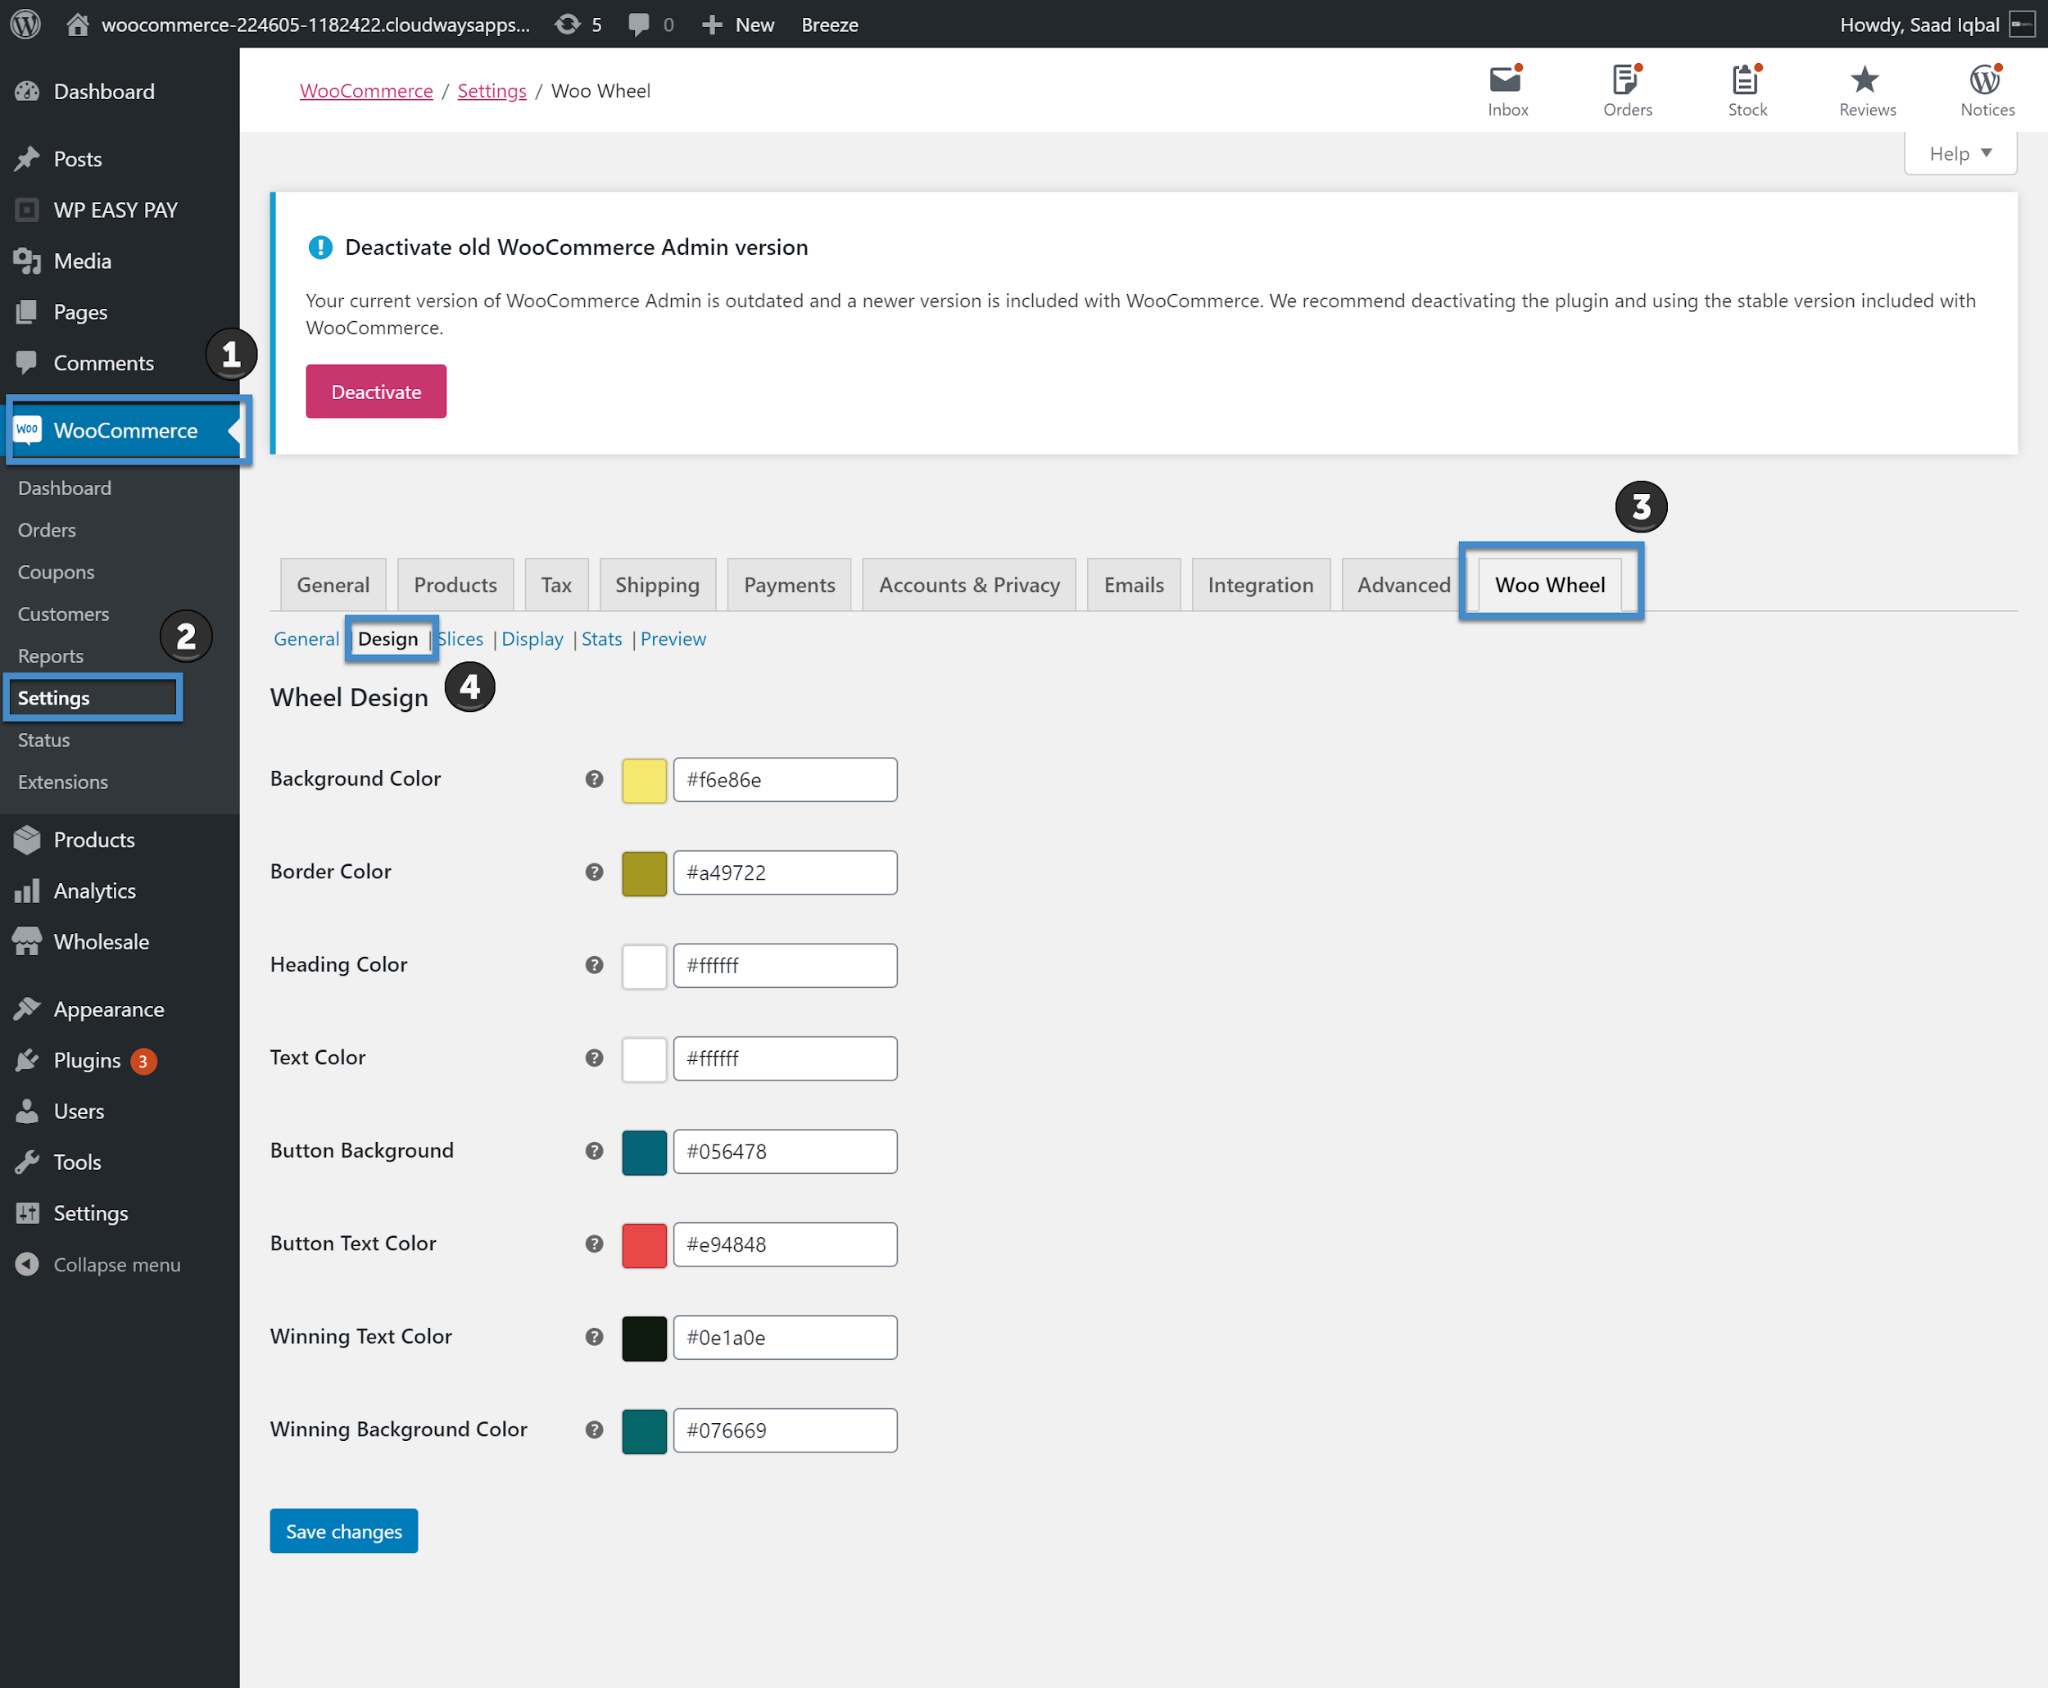The image size is (2048, 1688).
Task: Open the Emails settings tab
Action: pos(1134,585)
